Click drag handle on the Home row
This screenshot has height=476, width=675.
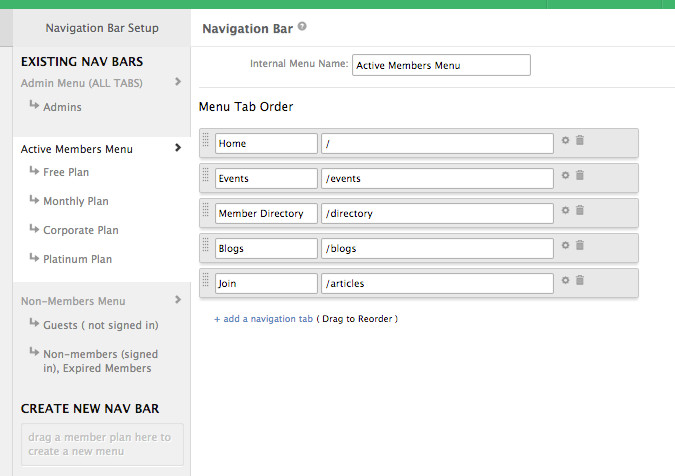206,142
